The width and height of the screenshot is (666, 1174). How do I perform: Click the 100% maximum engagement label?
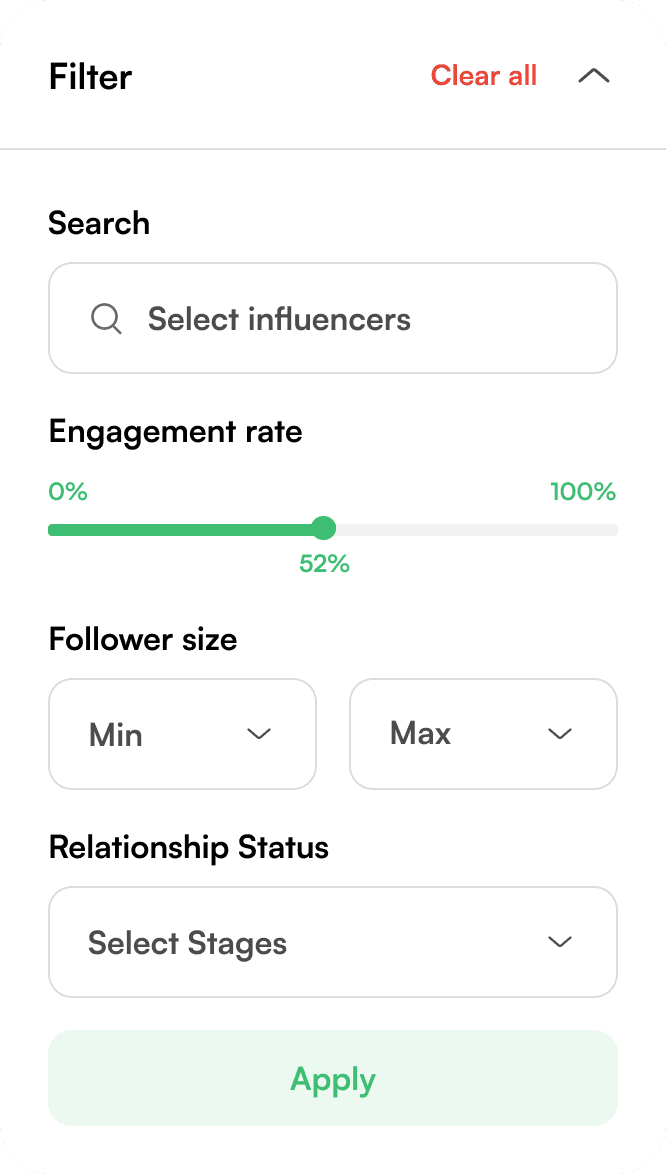tap(583, 492)
